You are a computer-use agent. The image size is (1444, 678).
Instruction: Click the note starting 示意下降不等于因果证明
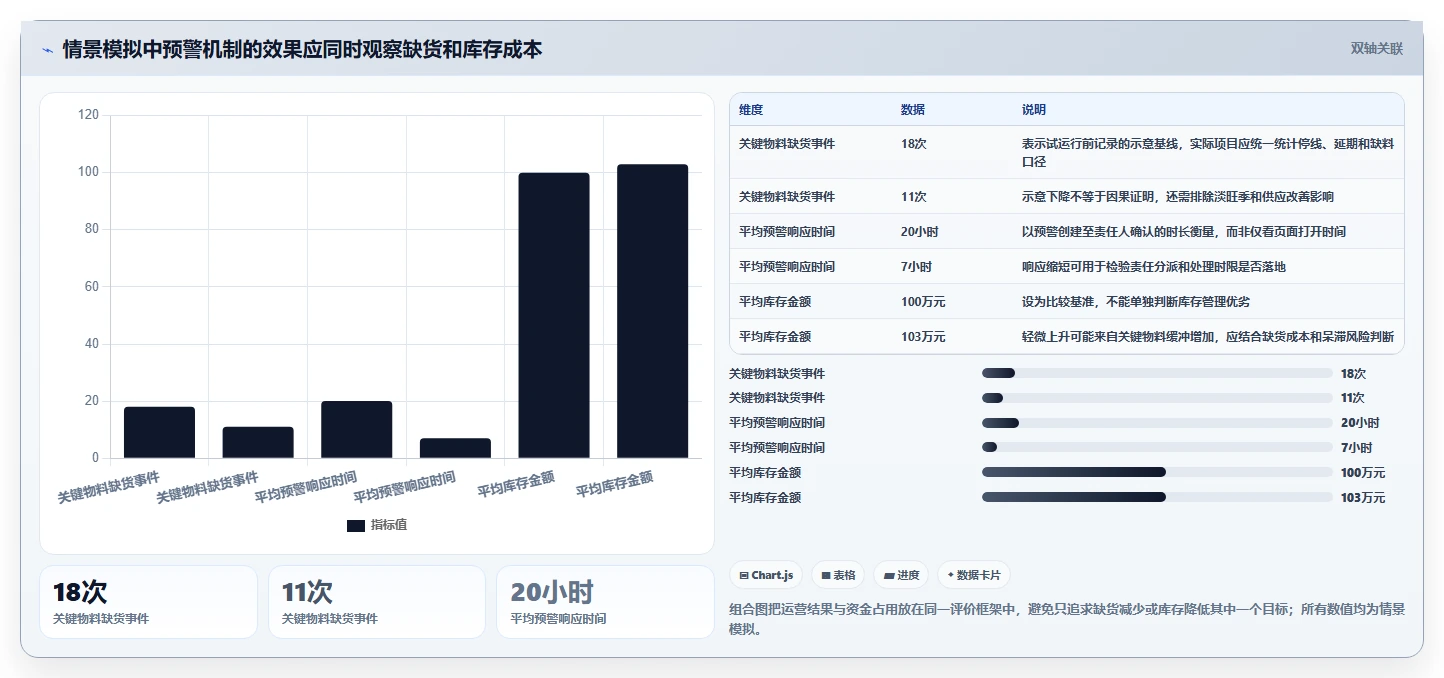pos(1178,196)
